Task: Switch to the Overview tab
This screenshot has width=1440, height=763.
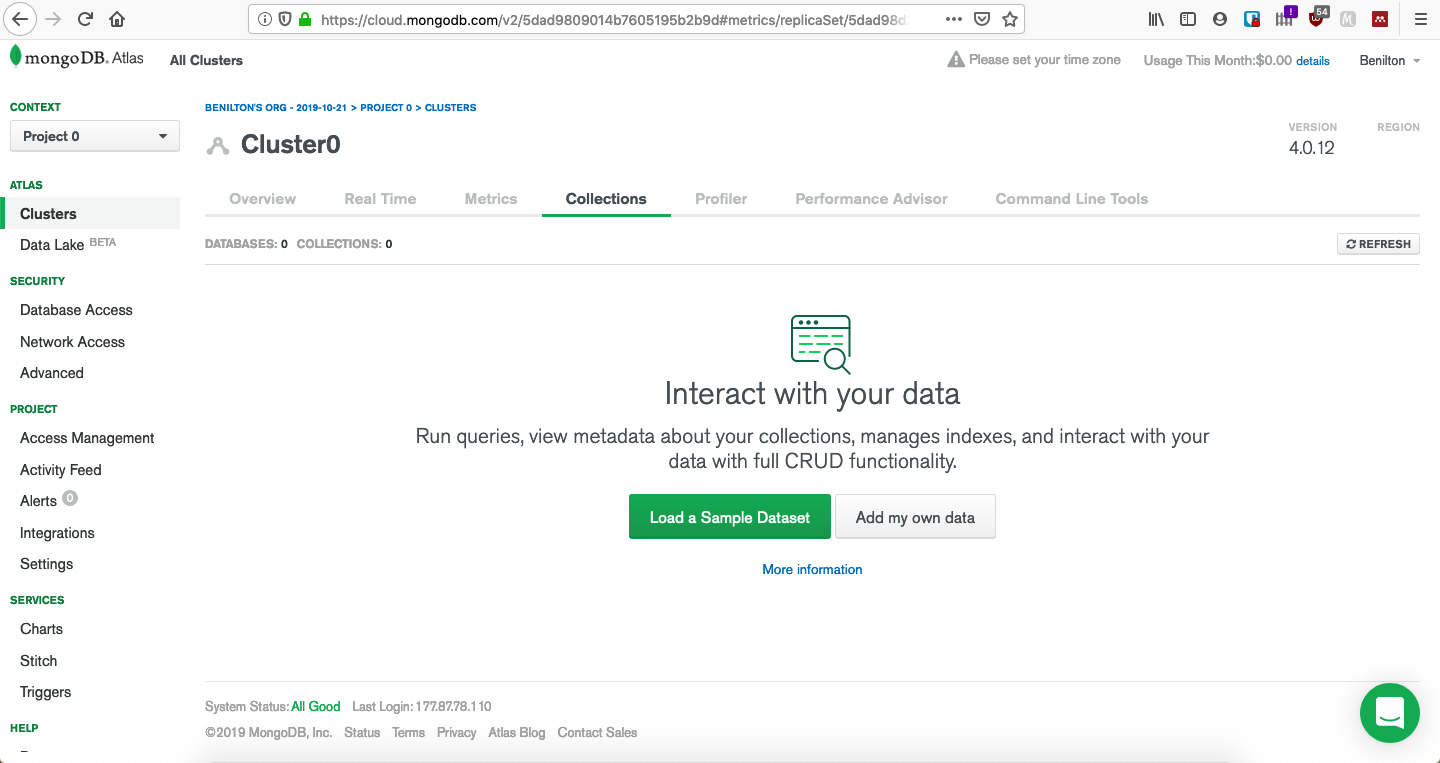Action: (263, 198)
